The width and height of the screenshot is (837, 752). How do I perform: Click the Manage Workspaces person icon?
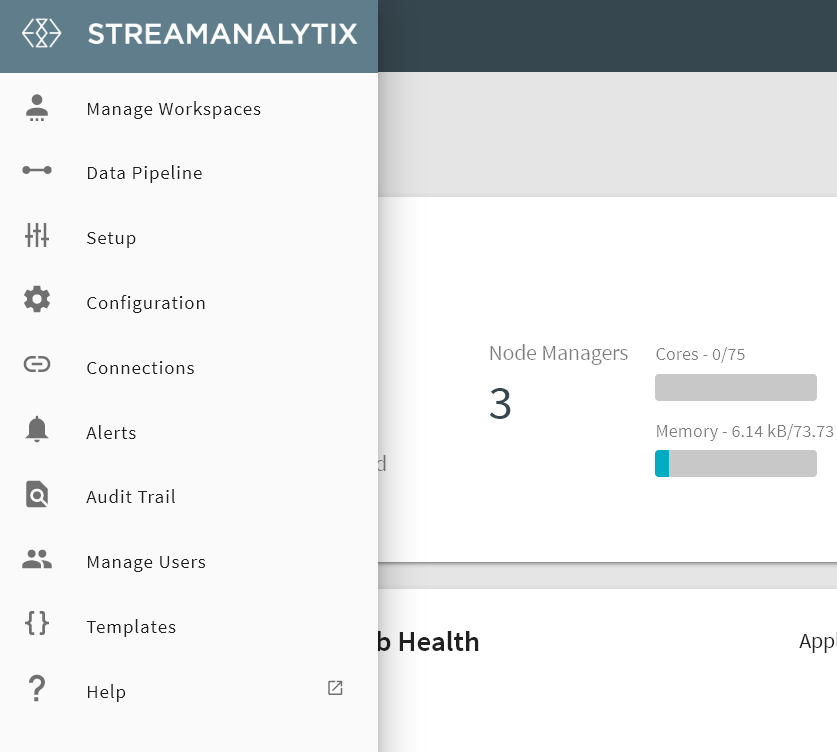(37, 108)
